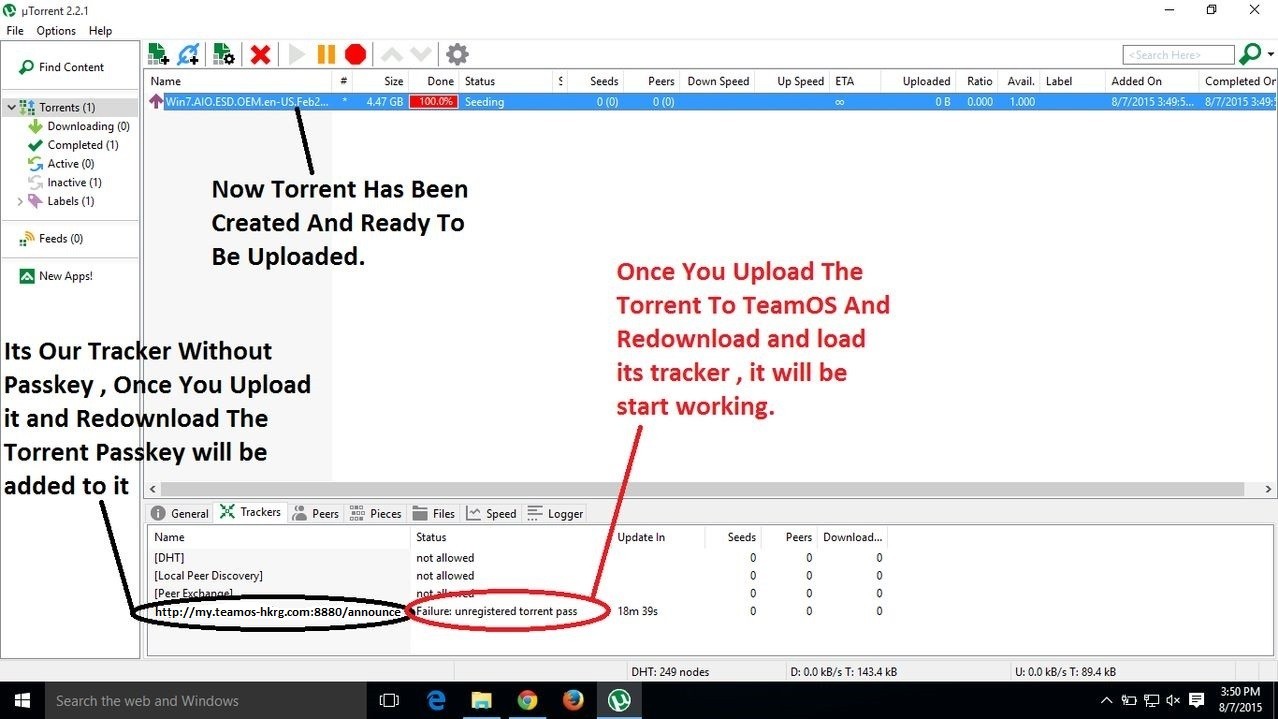This screenshot has width=1278, height=719.
Task: Switch to the General tab
Action: pyautogui.click(x=179, y=513)
